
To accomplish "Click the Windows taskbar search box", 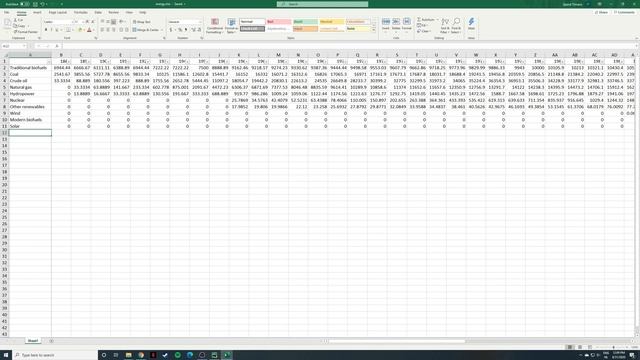I will pos(55,355).
